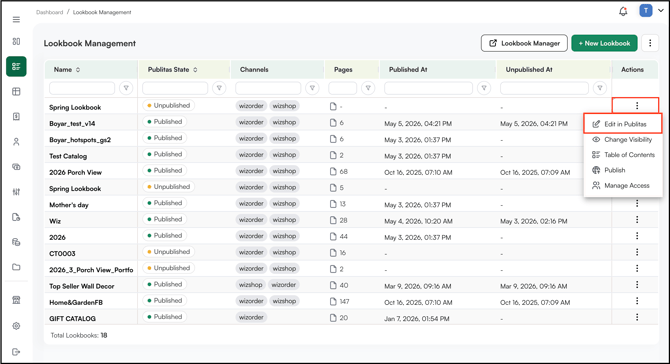Open actions menu for Wiz row

[x=637, y=220]
